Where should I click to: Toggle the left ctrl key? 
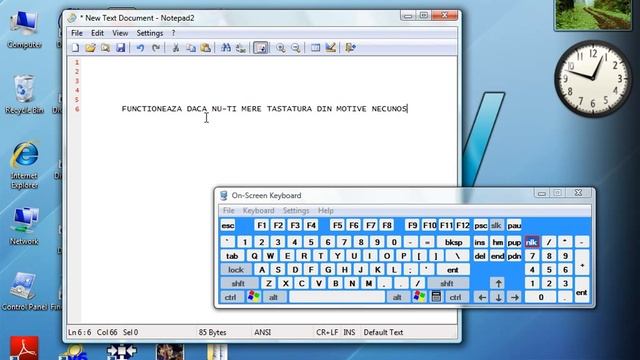pos(231,297)
